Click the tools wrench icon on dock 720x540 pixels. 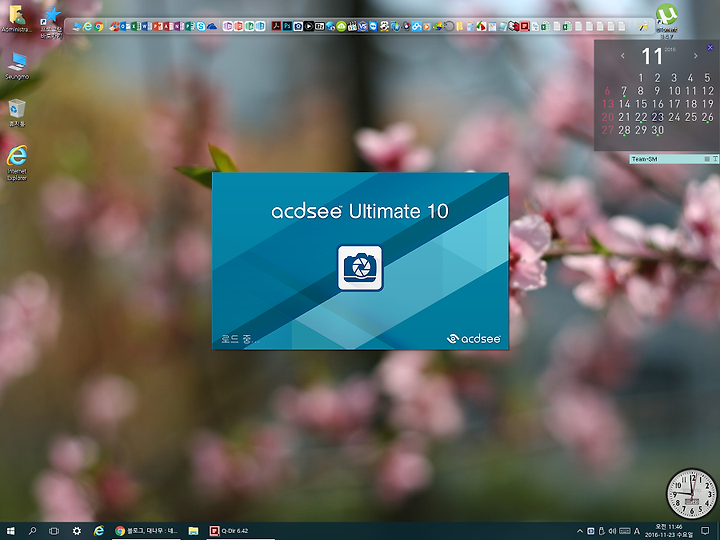point(643,27)
